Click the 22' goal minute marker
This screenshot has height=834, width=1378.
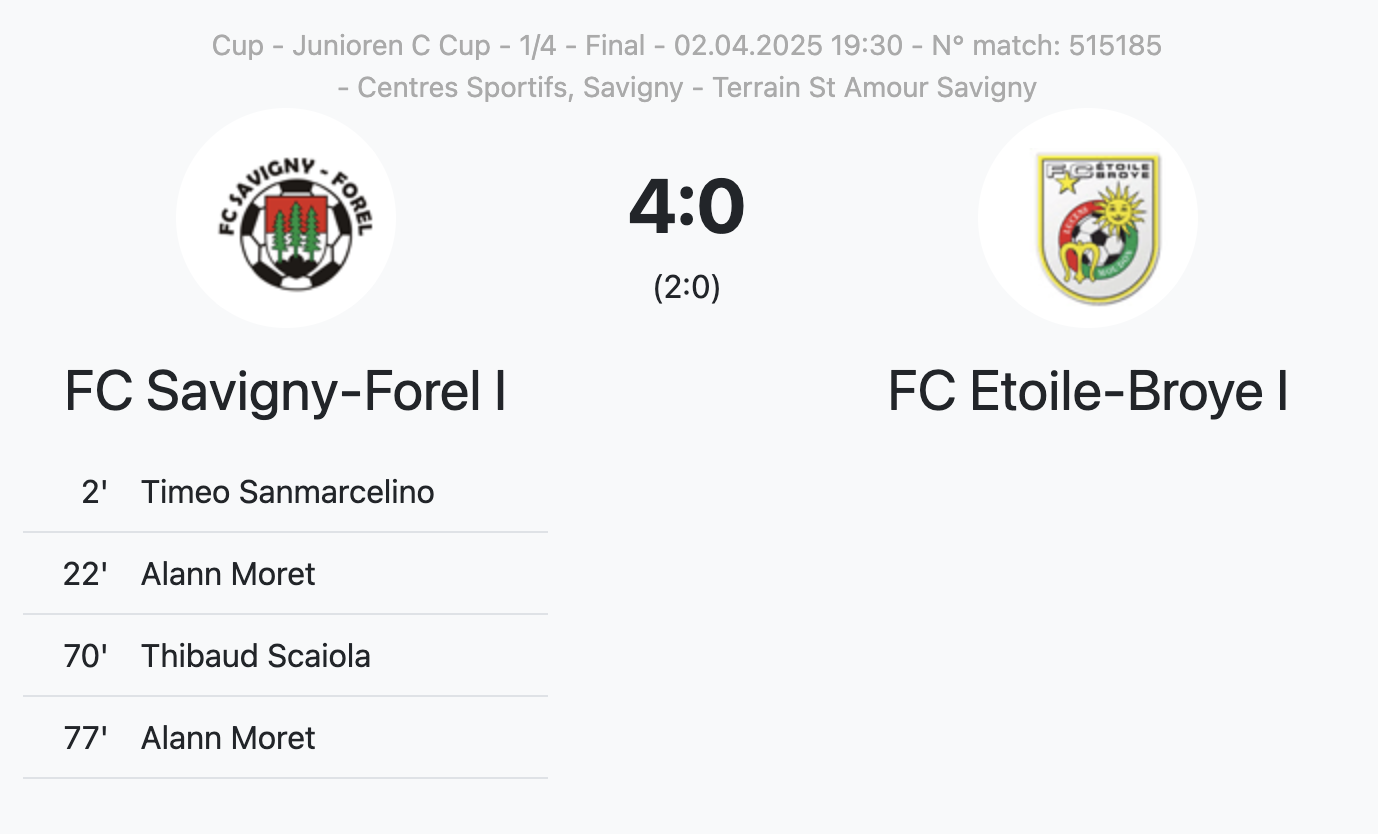click(x=86, y=574)
